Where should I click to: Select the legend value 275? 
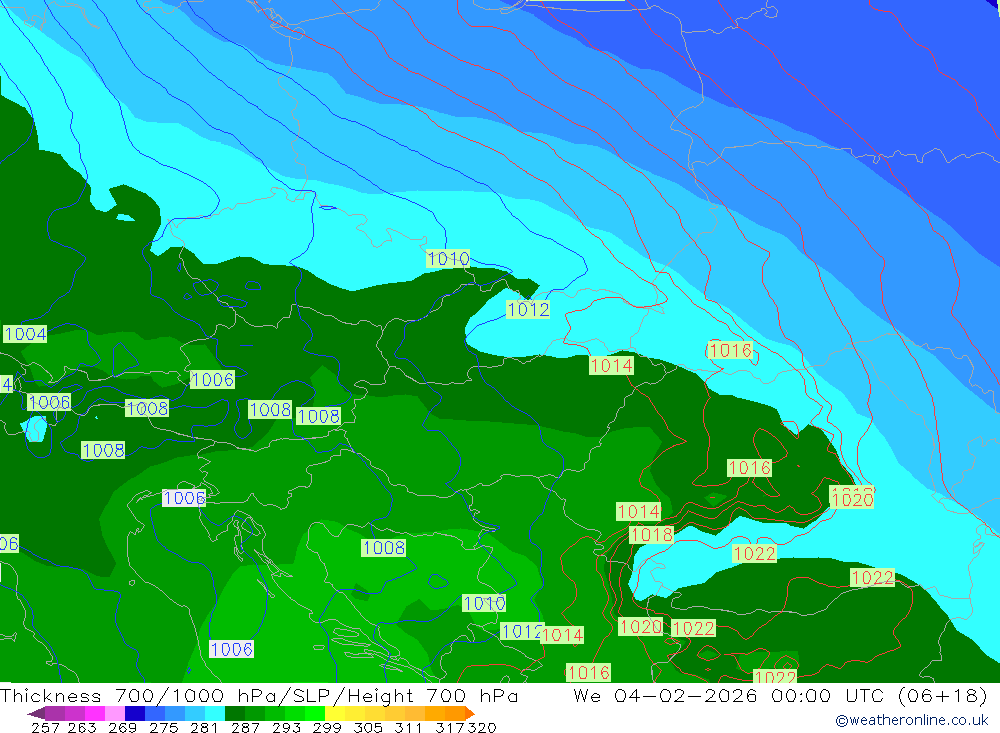point(163,727)
